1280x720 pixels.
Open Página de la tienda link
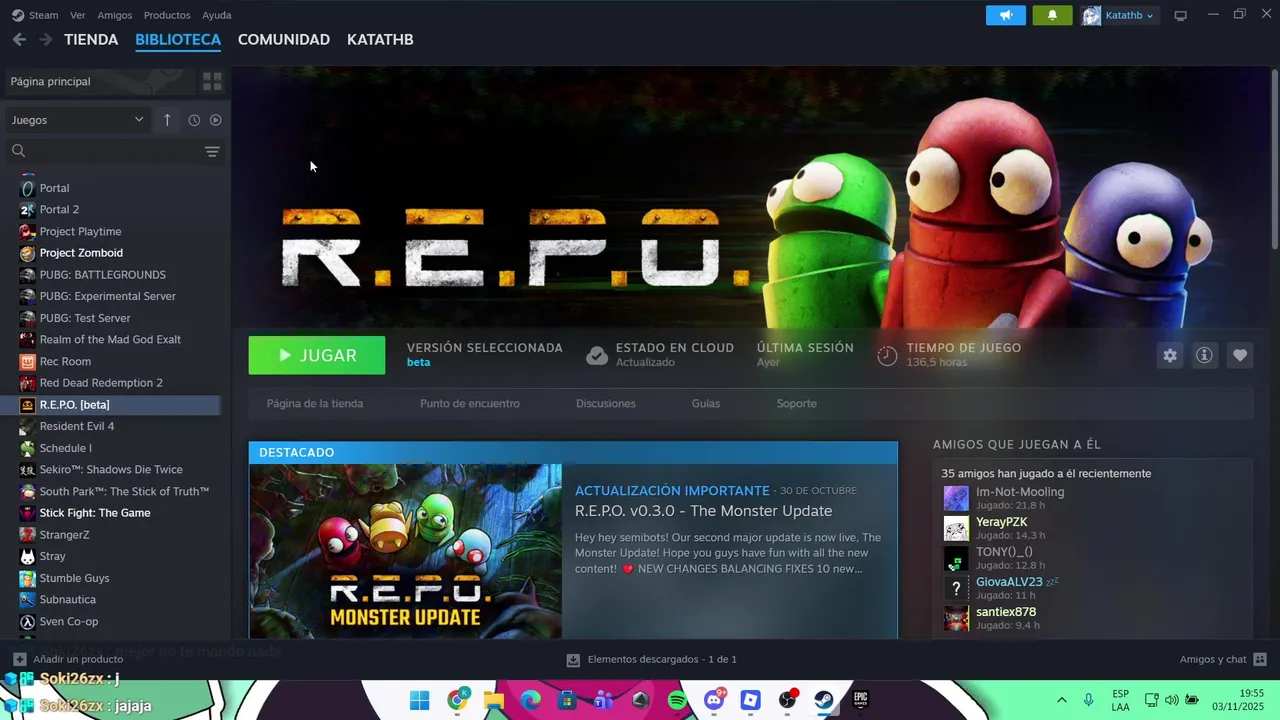point(315,403)
